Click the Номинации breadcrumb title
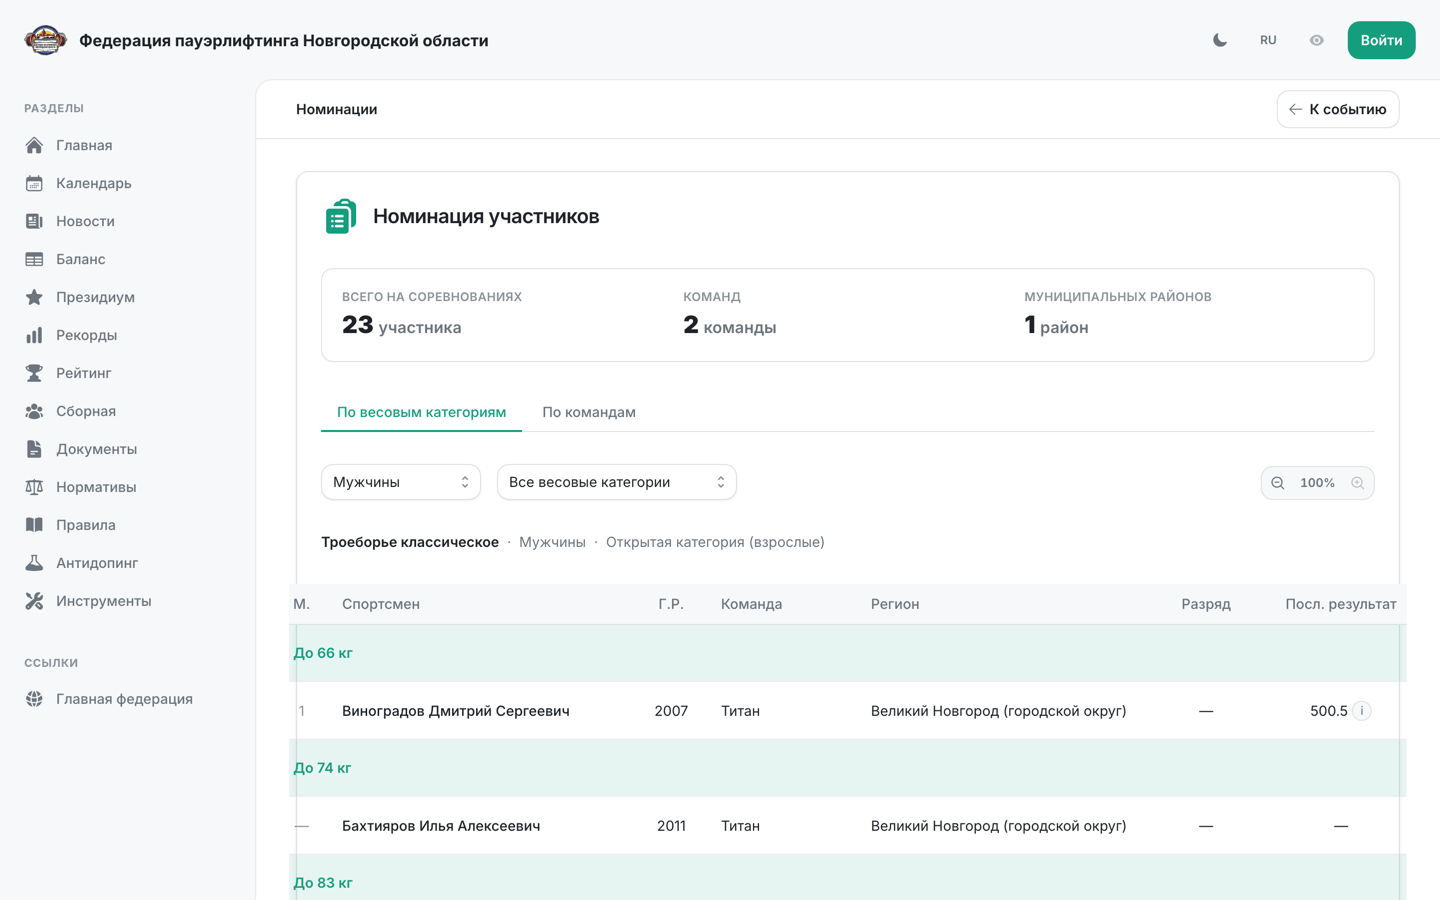Viewport: 1440px width, 900px height. pyautogui.click(x=336, y=109)
